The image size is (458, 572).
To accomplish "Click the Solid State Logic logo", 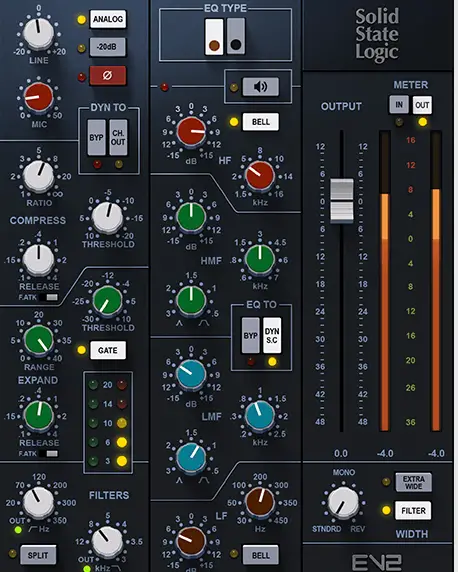I will coord(377,34).
